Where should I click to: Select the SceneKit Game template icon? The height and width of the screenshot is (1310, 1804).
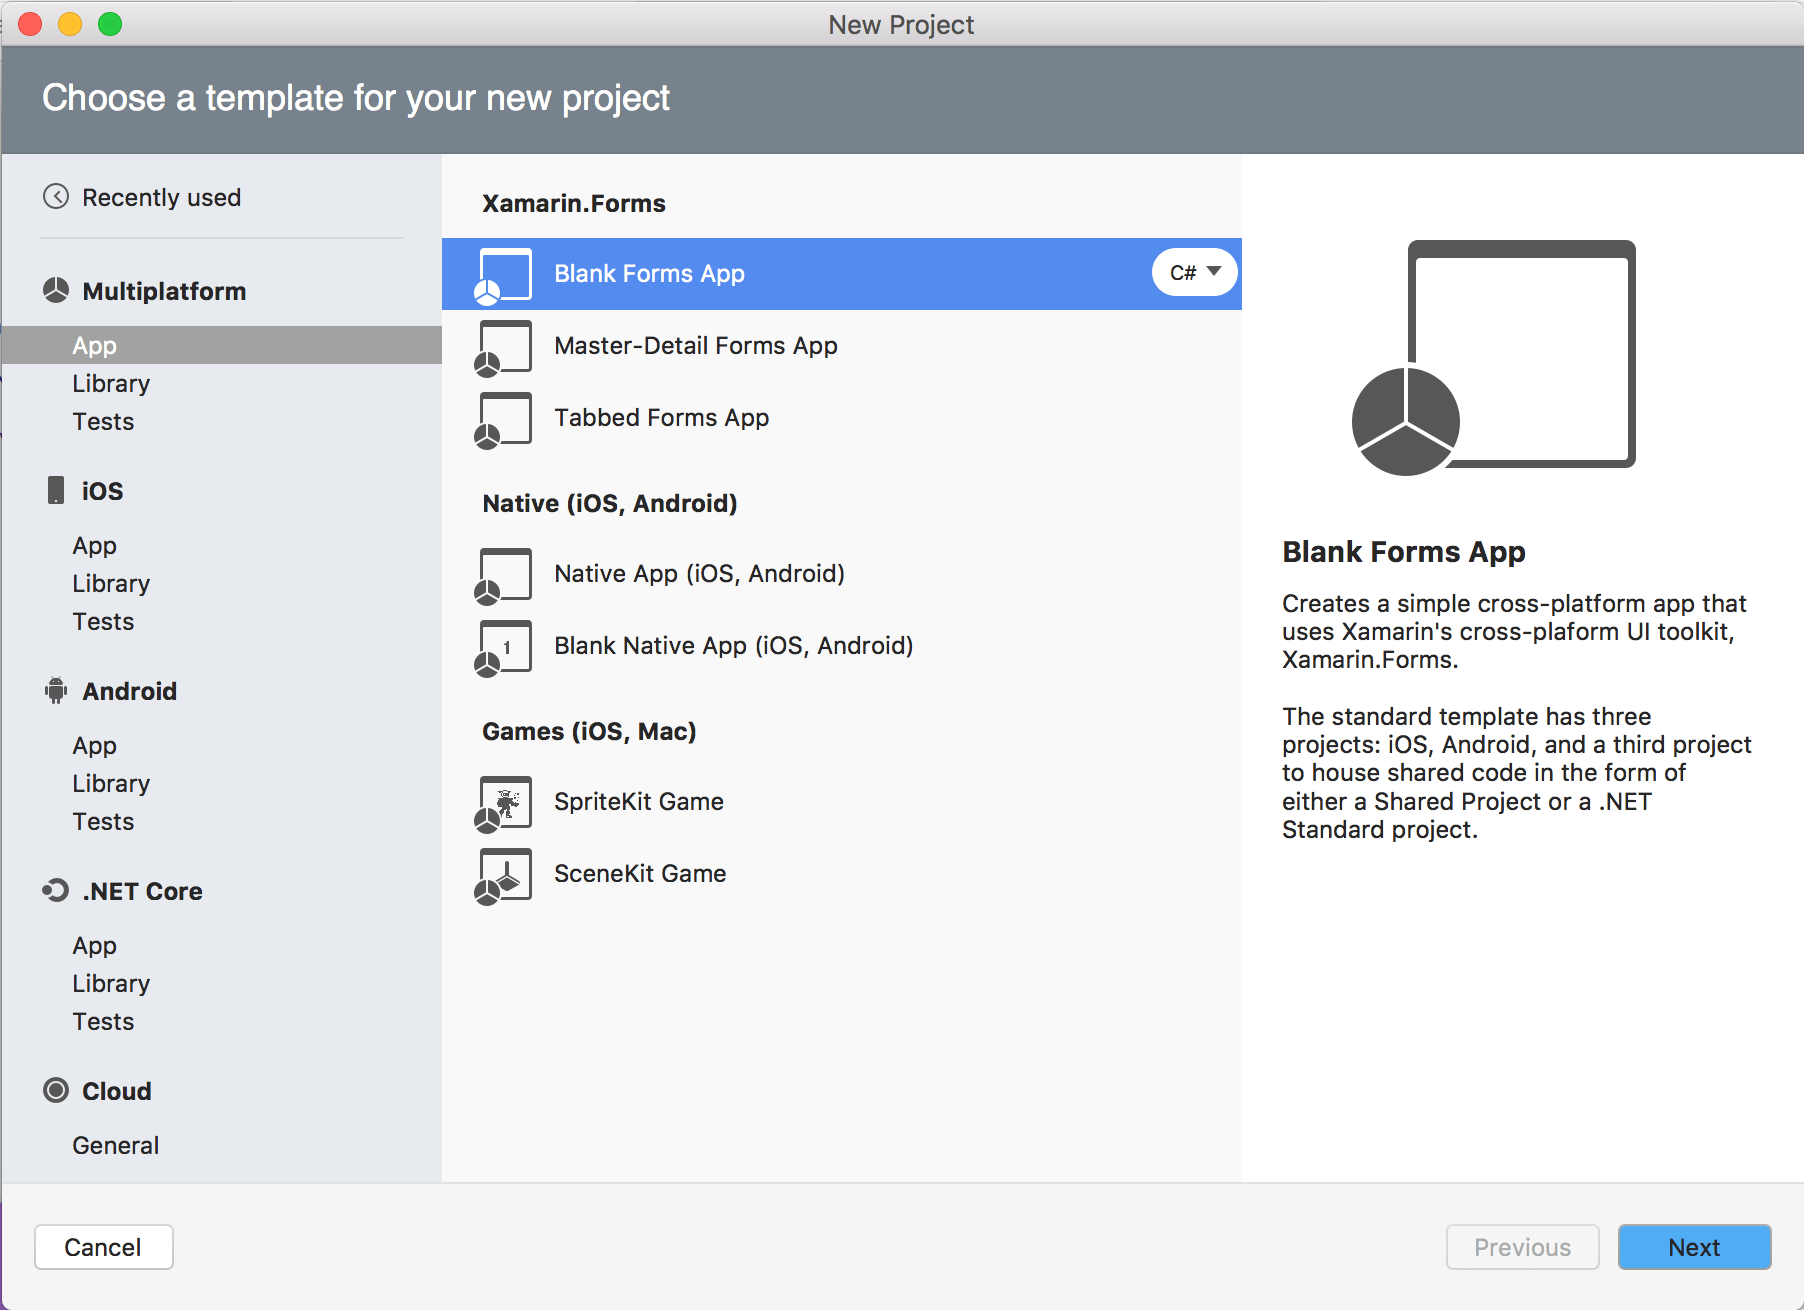pos(503,873)
